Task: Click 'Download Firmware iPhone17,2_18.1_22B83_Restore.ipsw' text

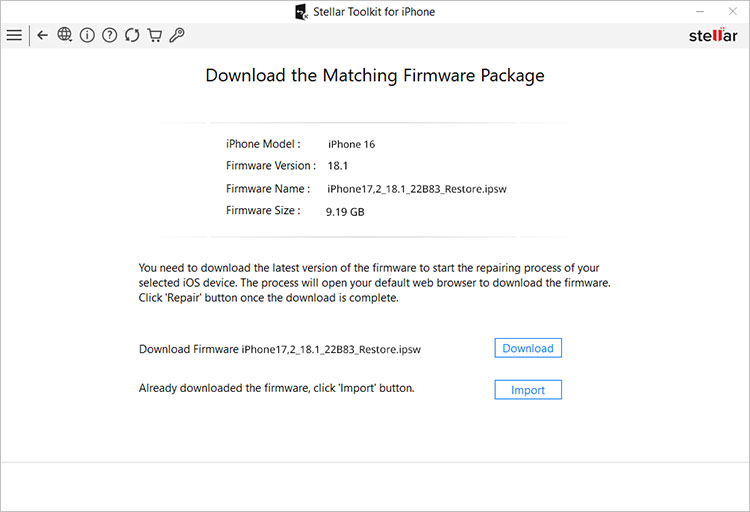Action: (x=280, y=349)
